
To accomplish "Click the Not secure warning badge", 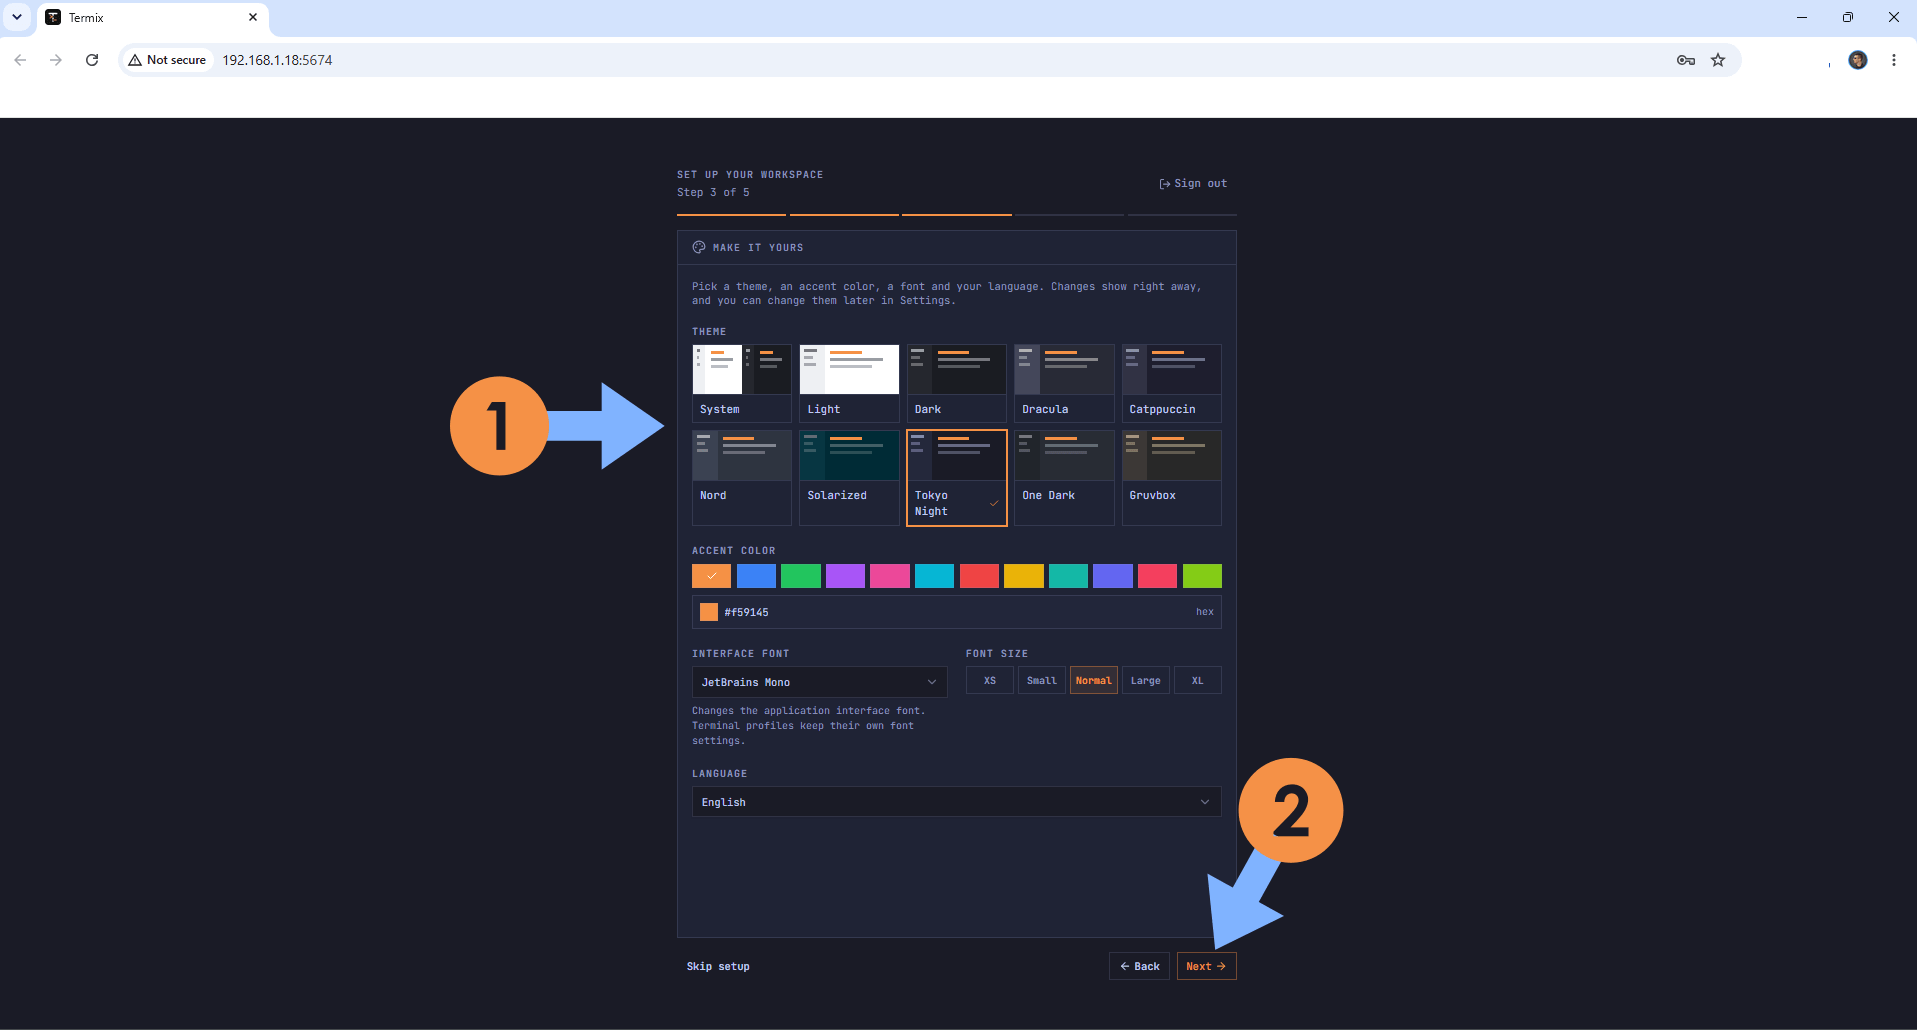I will click(167, 60).
